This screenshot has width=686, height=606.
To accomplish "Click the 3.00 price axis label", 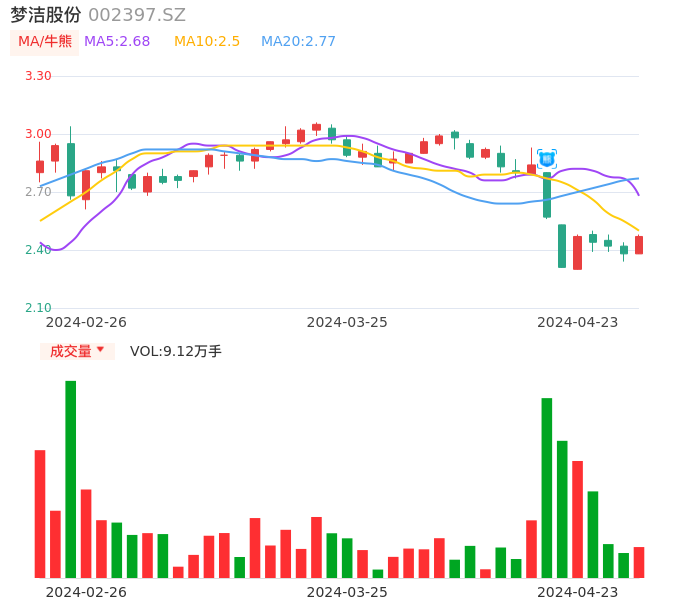I will tap(38, 134).
